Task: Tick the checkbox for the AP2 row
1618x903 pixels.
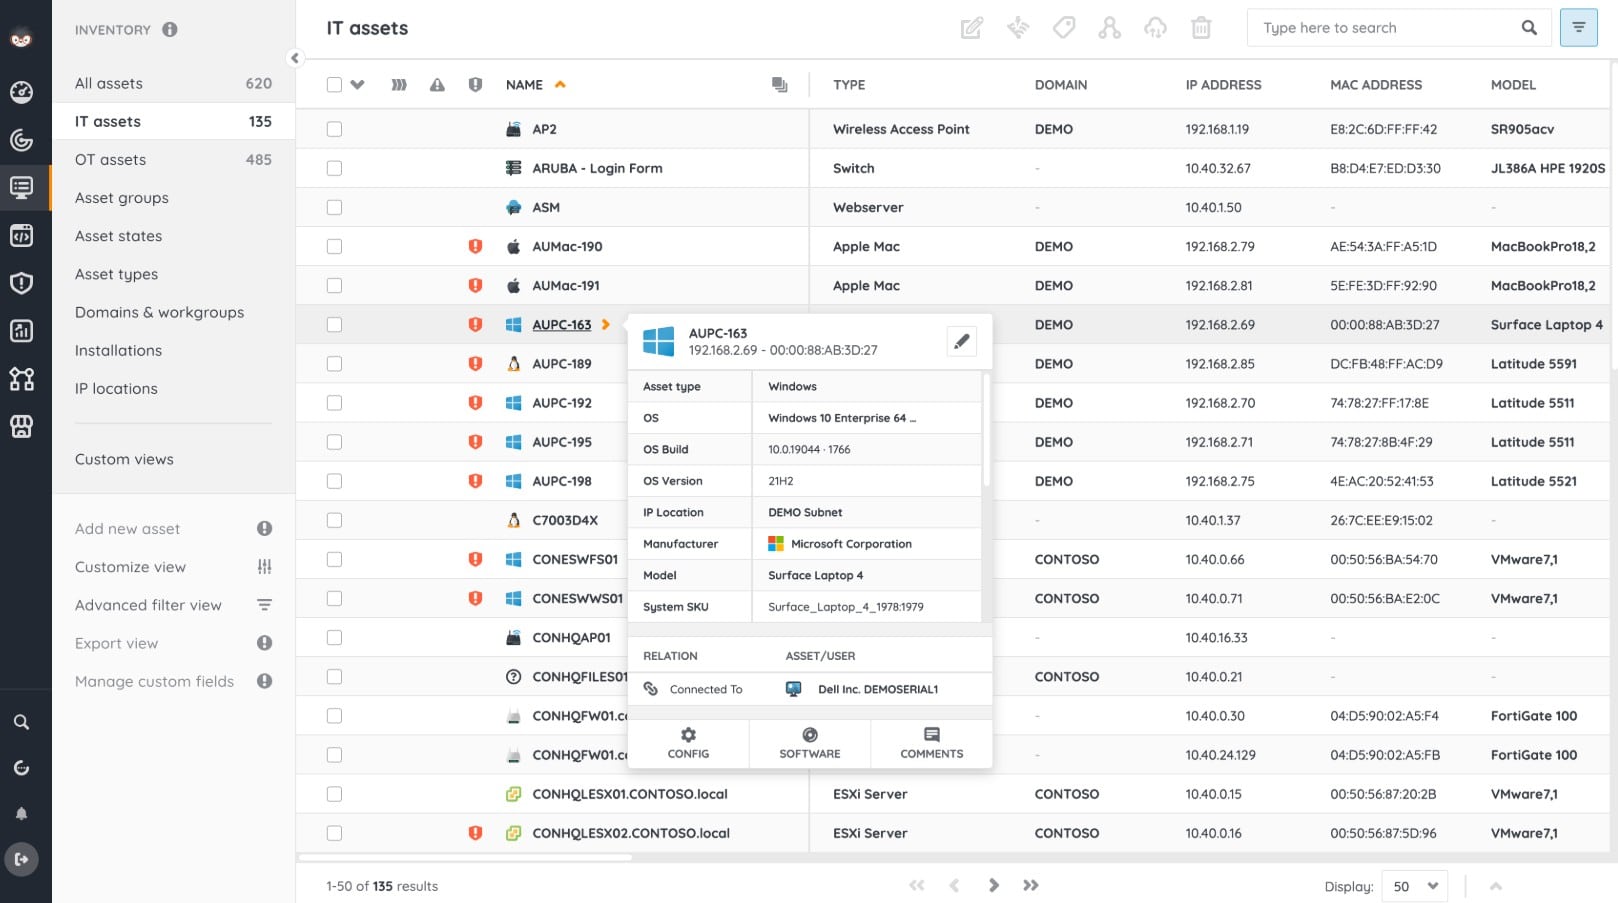Action: [x=334, y=129]
